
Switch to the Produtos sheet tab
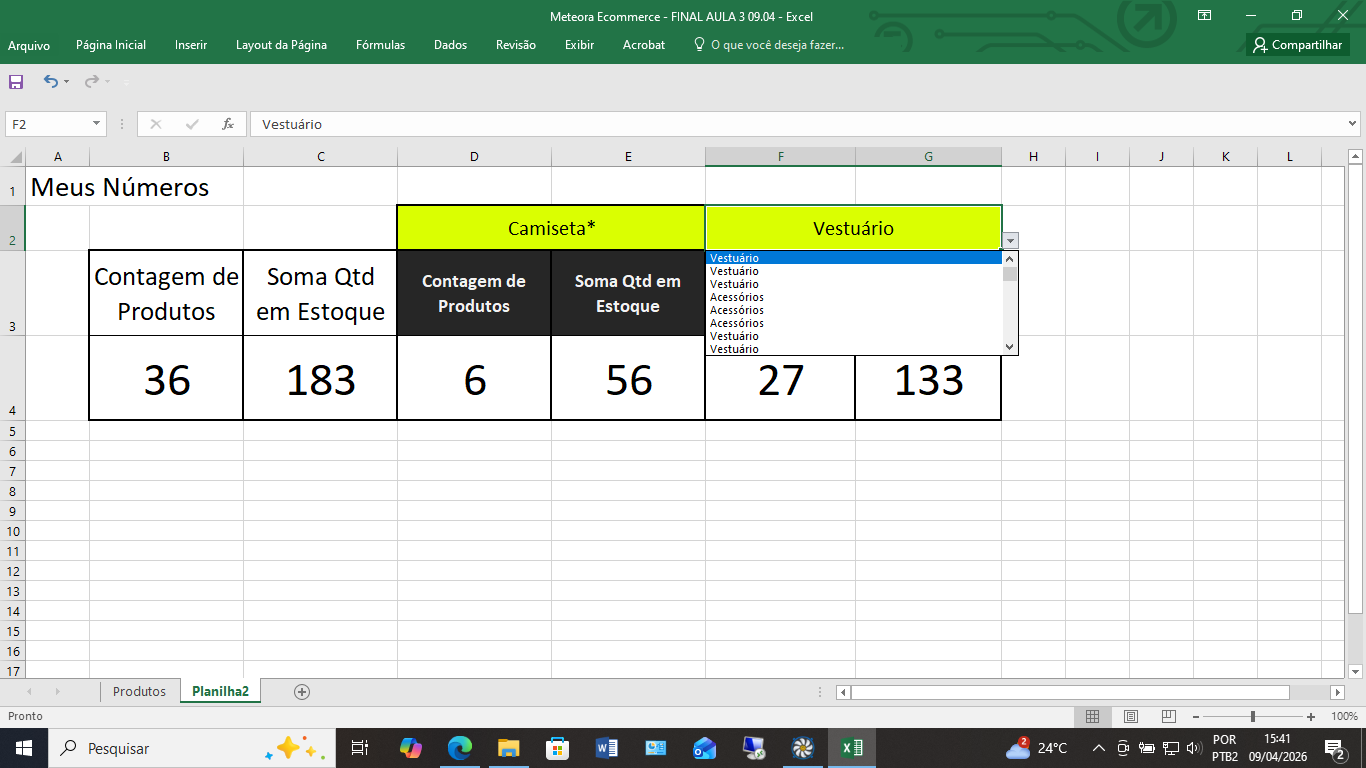(139, 691)
